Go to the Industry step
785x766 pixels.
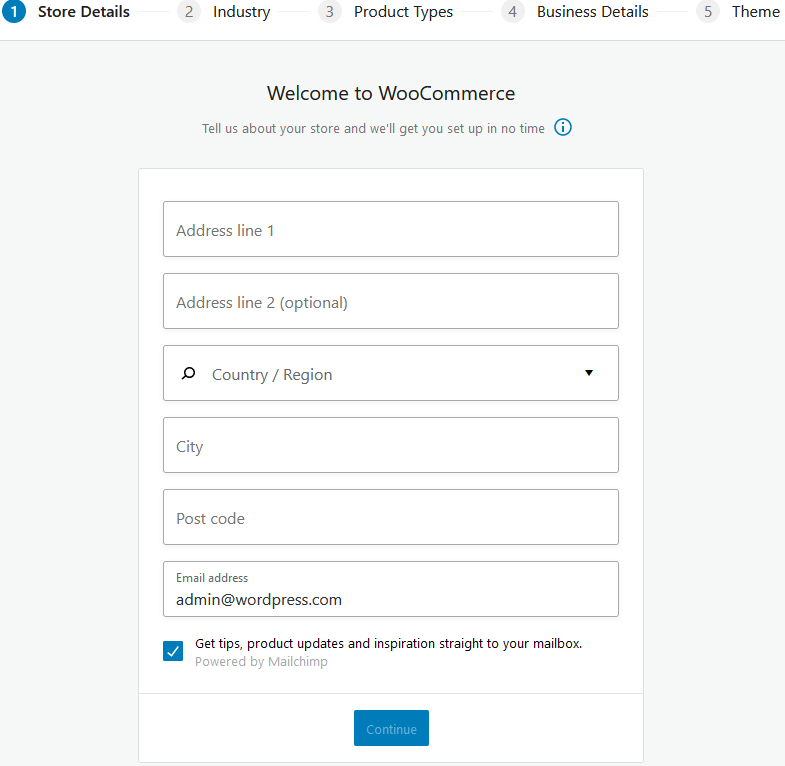tap(241, 12)
